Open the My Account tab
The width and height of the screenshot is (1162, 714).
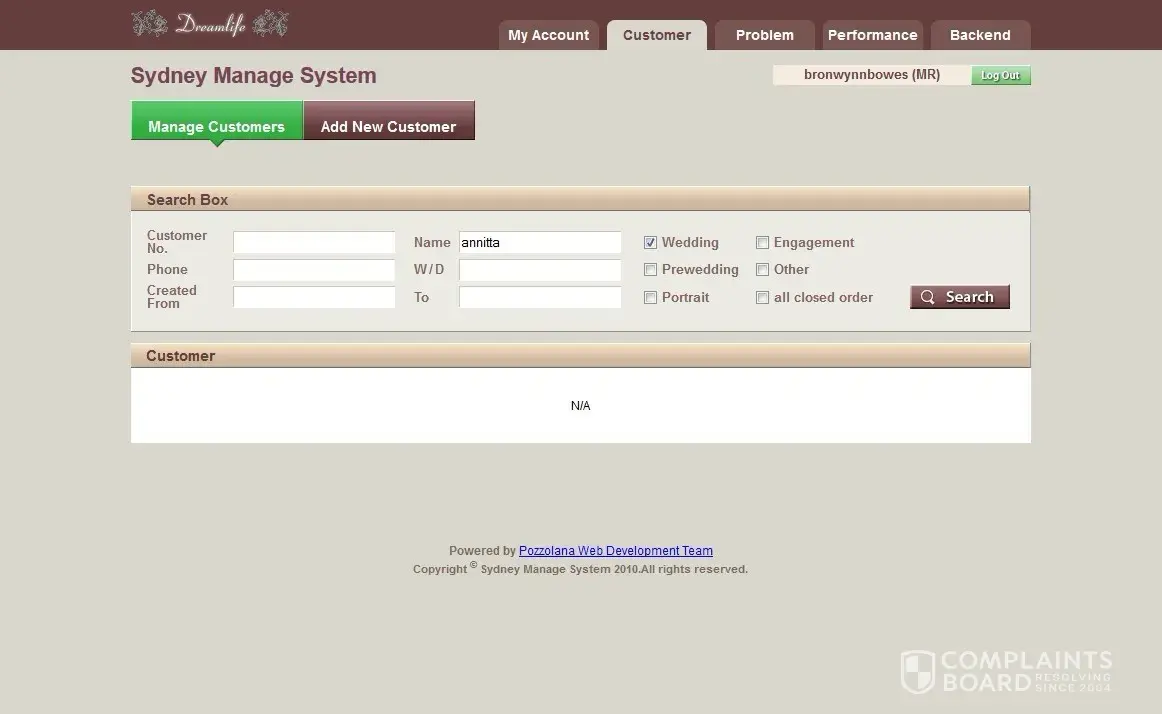(x=548, y=35)
